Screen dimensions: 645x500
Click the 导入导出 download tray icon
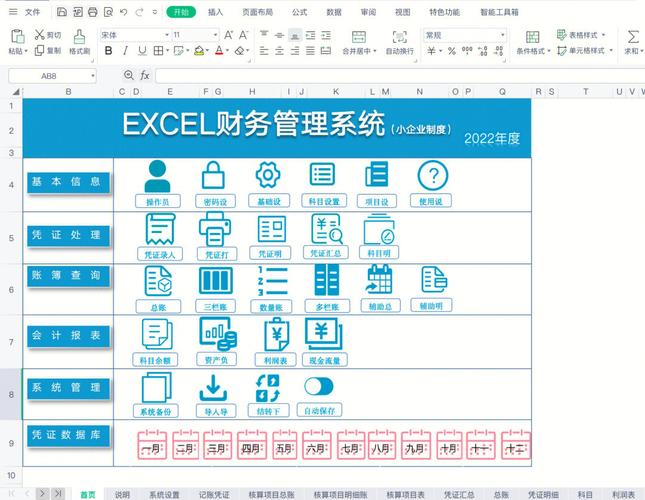click(213, 388)
